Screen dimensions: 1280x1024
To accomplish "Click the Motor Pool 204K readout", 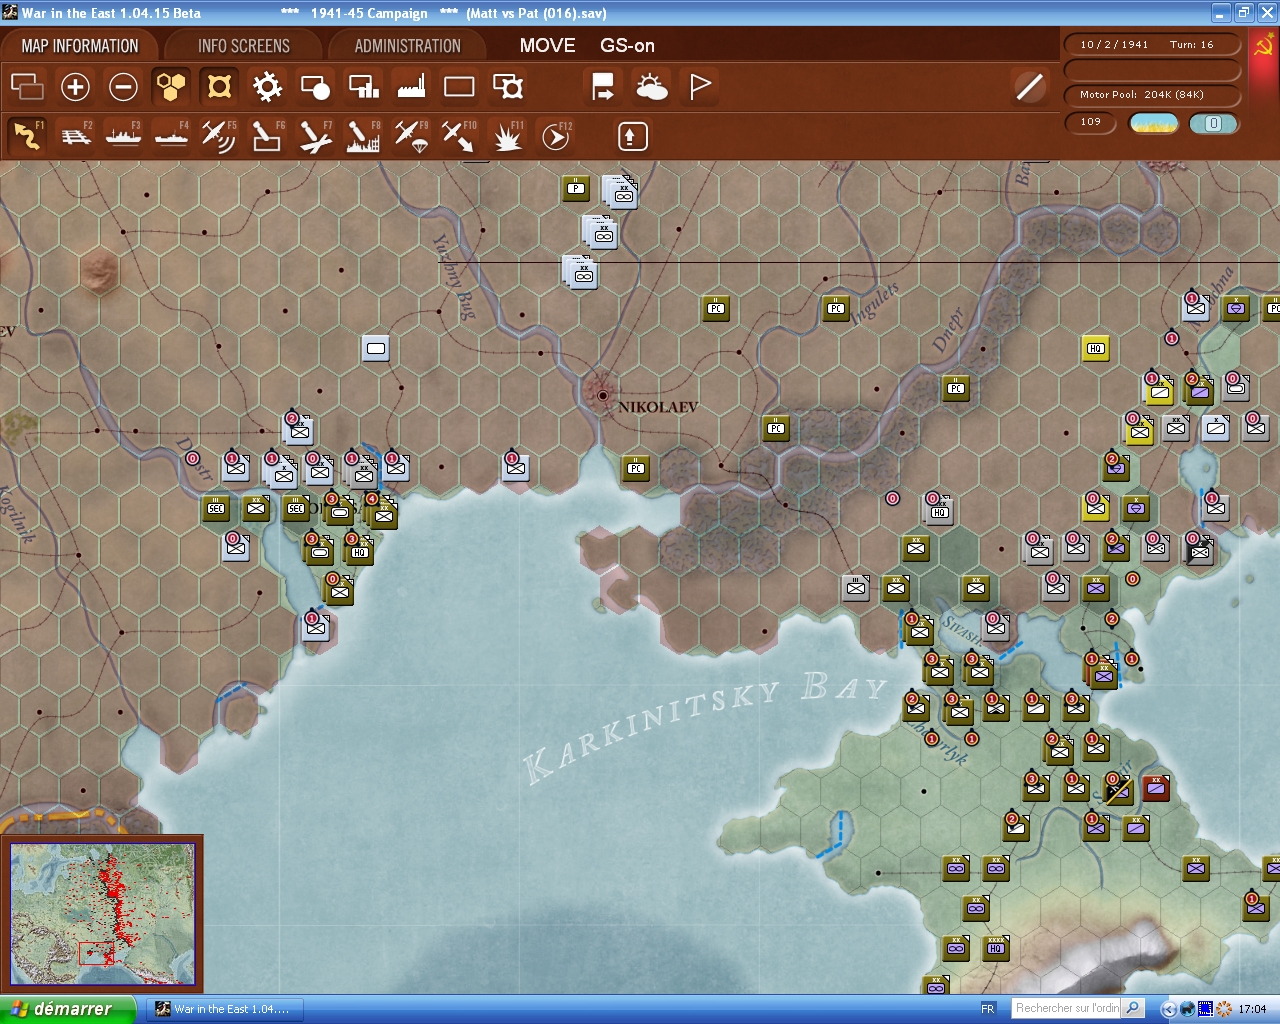I will tap(1152, 95).
